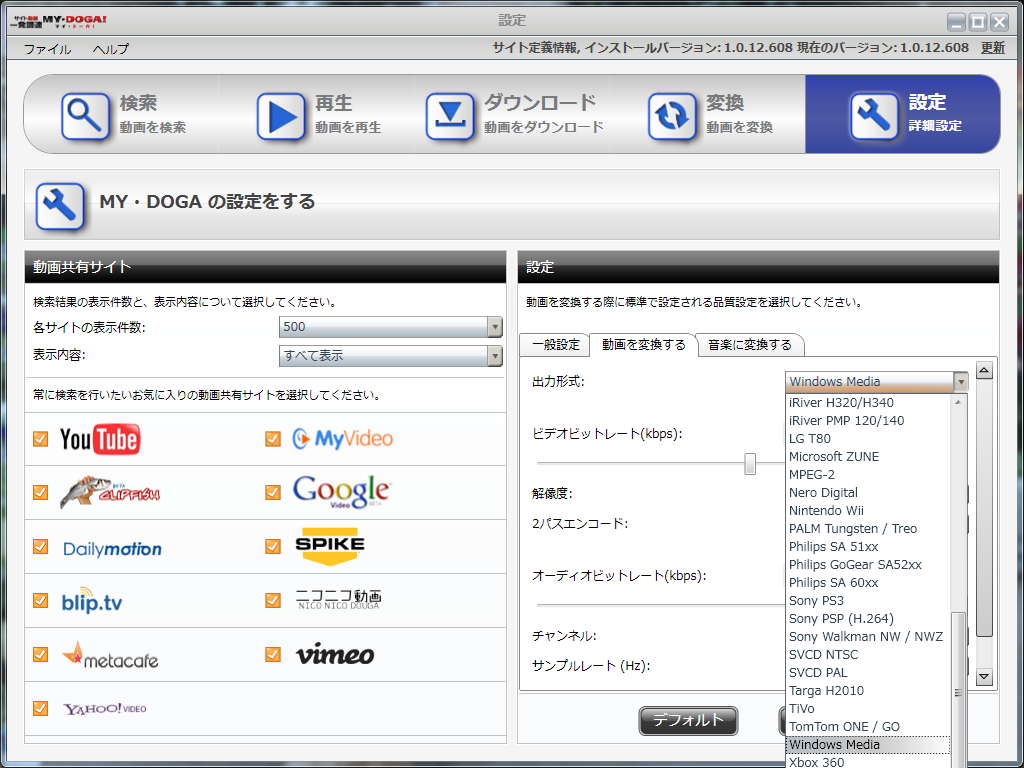1024x768 pixels.
Task: Select the 設定 wrench icon in navigation
Action: pos(874,116)
